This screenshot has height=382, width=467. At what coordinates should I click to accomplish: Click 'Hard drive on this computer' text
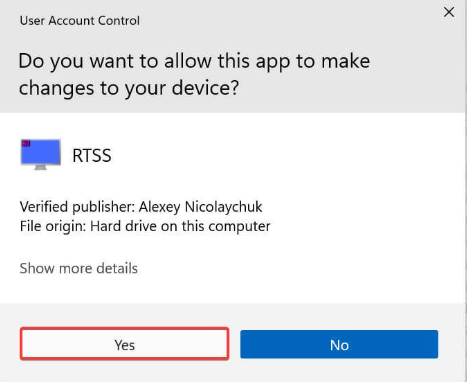tap(180, 226)
